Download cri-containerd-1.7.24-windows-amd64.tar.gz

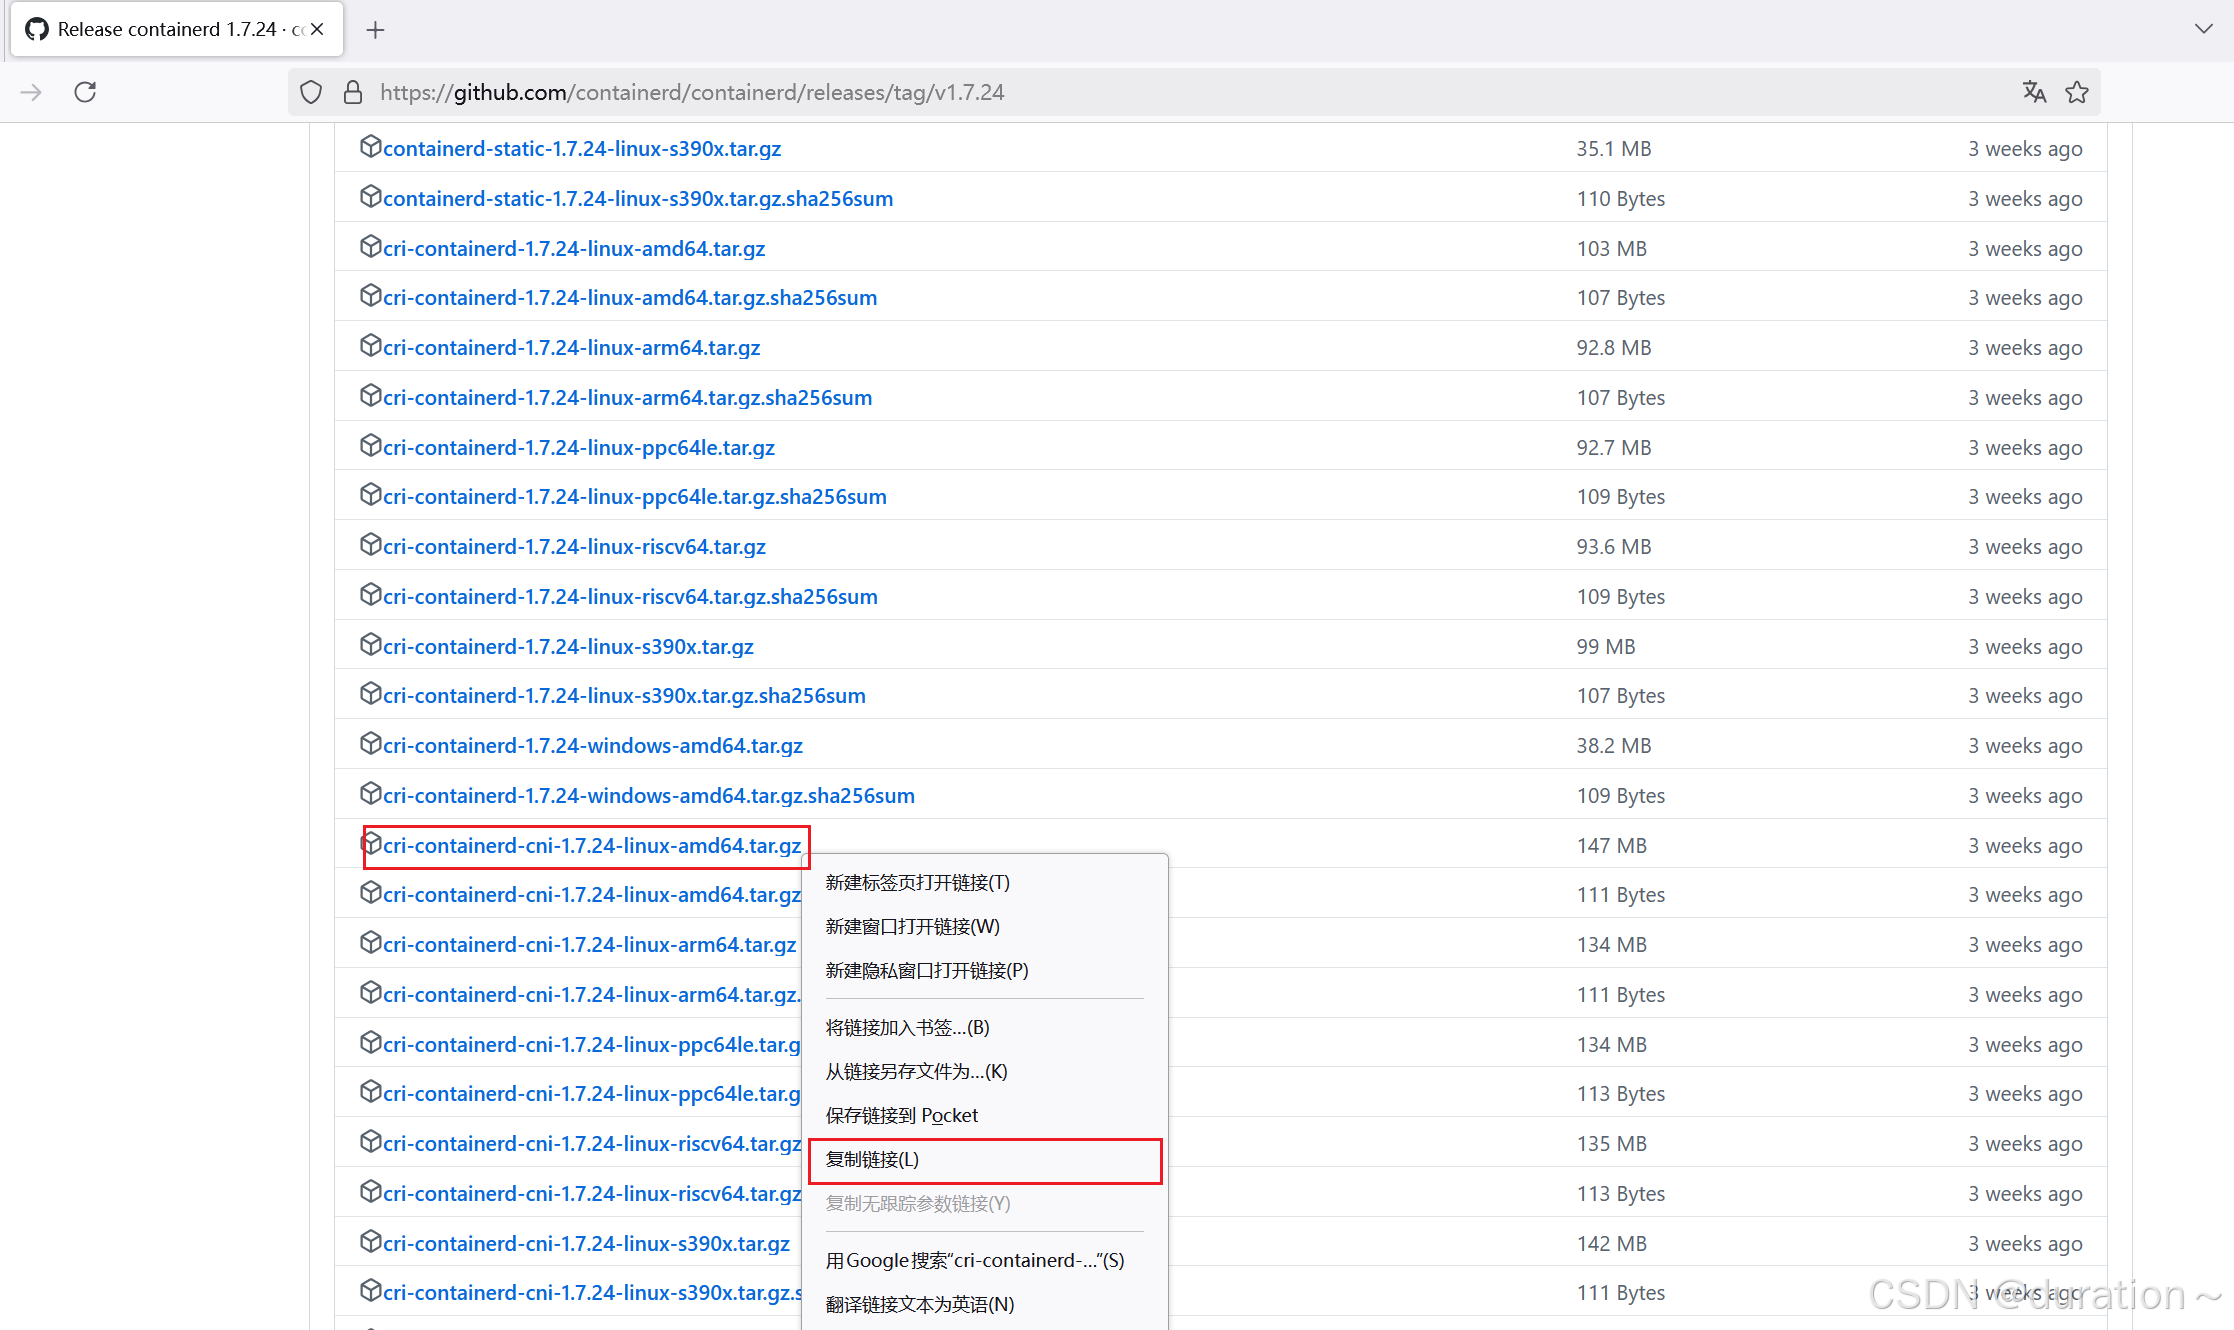click(x=593, y=745)
